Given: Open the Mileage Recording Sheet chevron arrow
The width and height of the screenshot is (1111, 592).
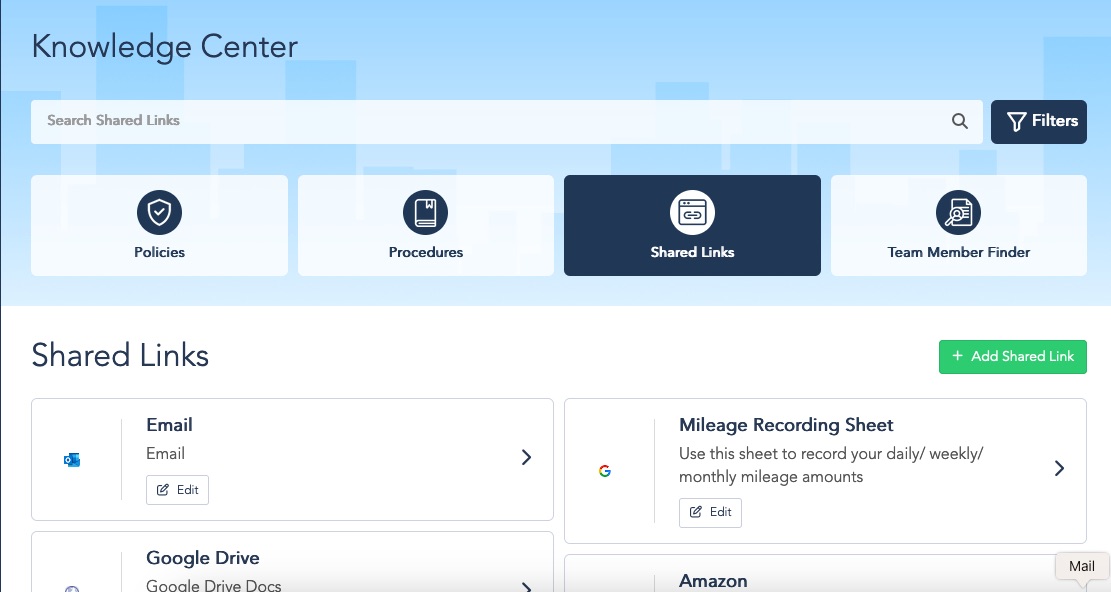Looking at the screenshot, I should [1059, 468].
